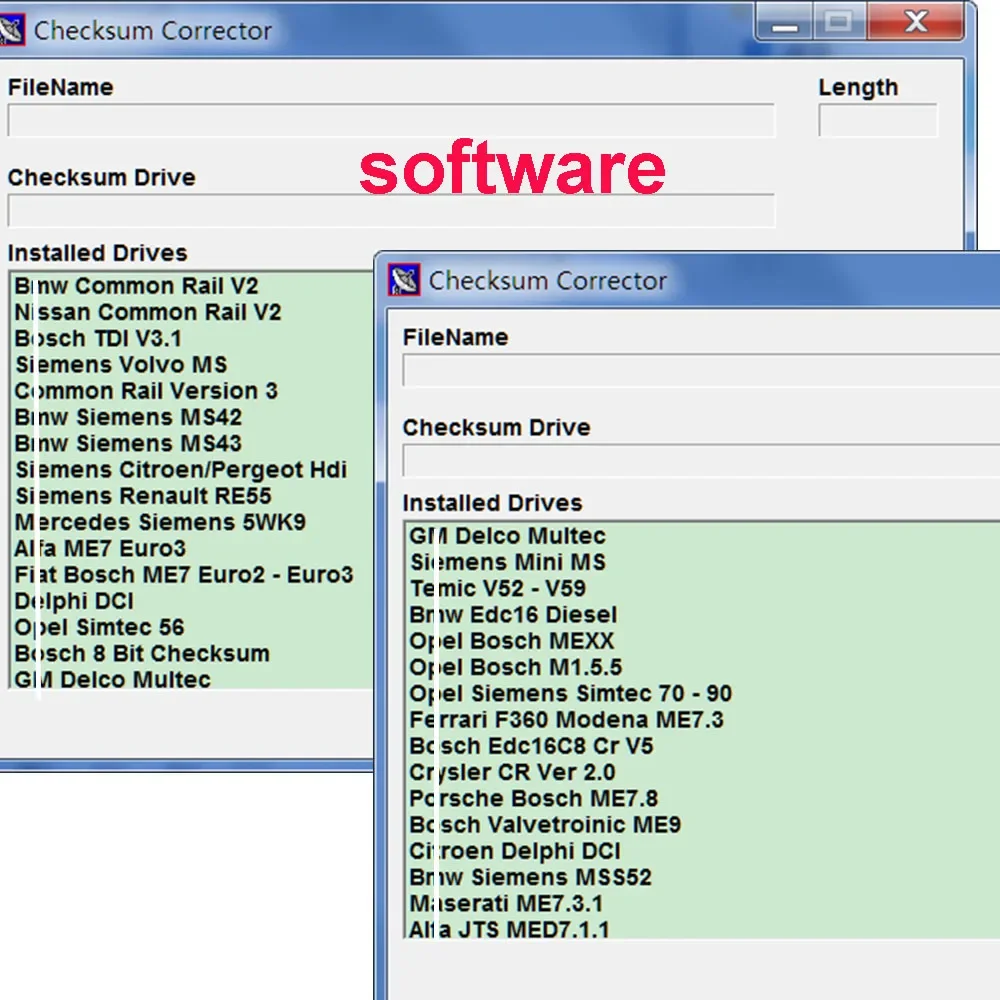Click the front Checksum Corrector window icon

[404, 279]
